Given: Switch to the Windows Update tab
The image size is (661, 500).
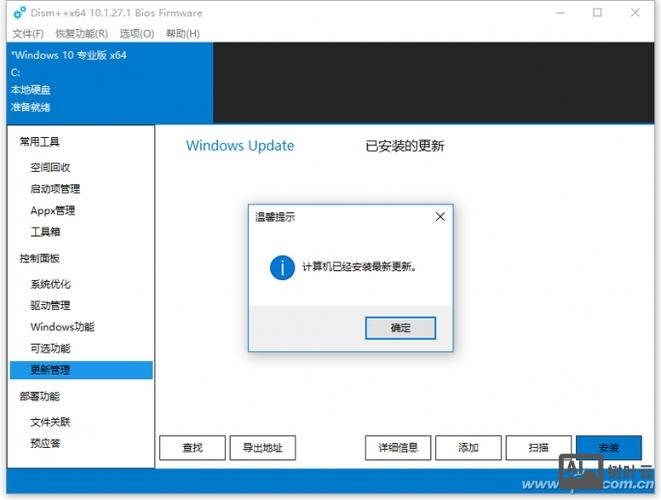Looking at the screenshot, I should click(240, 145).
